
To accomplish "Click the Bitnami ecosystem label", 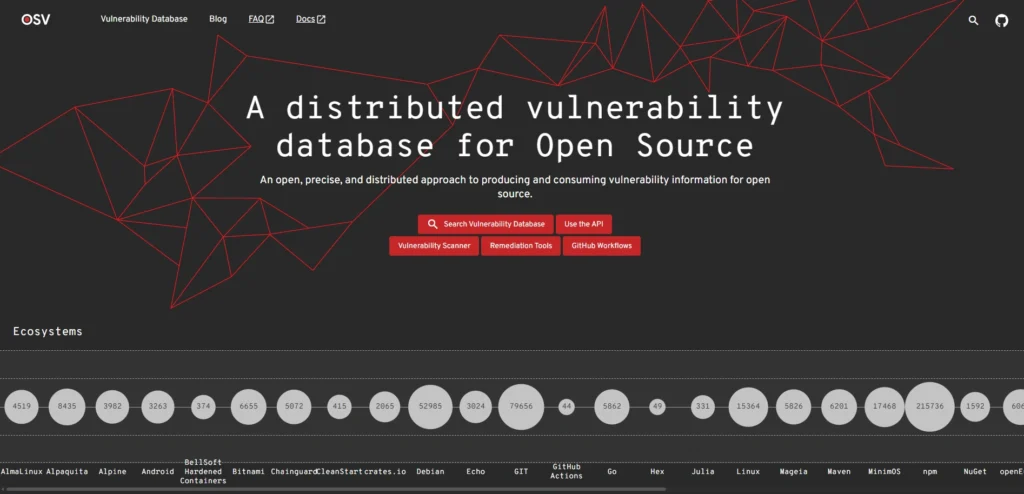I will point(249,471).
